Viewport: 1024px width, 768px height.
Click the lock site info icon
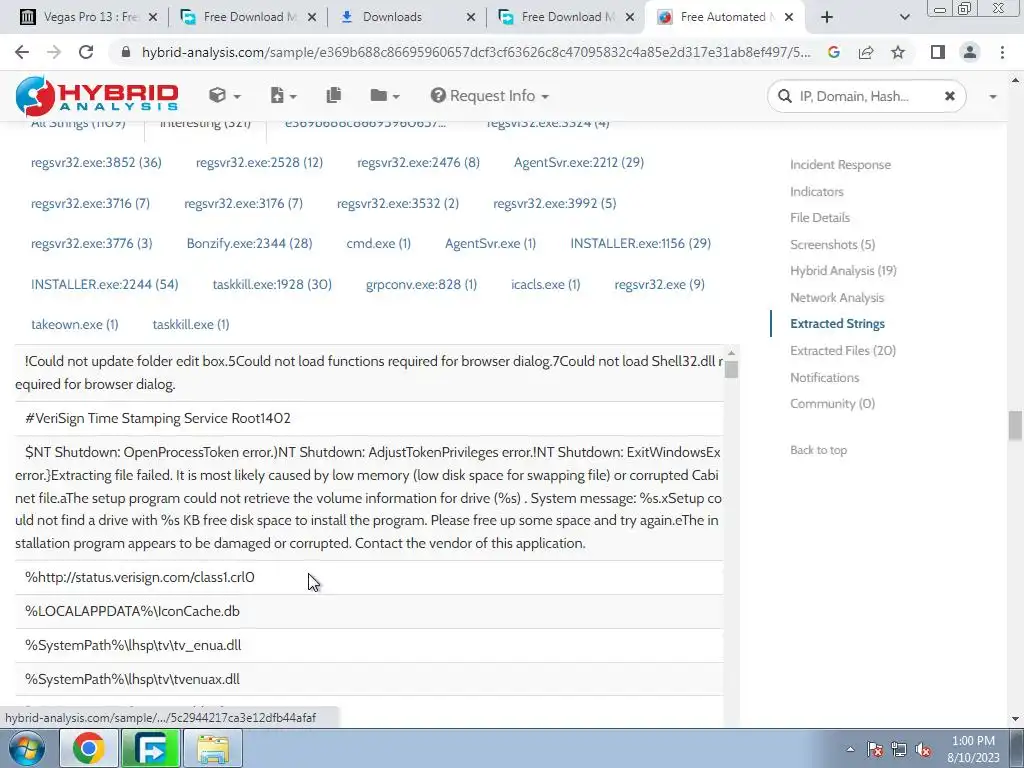tap(127, 52)
